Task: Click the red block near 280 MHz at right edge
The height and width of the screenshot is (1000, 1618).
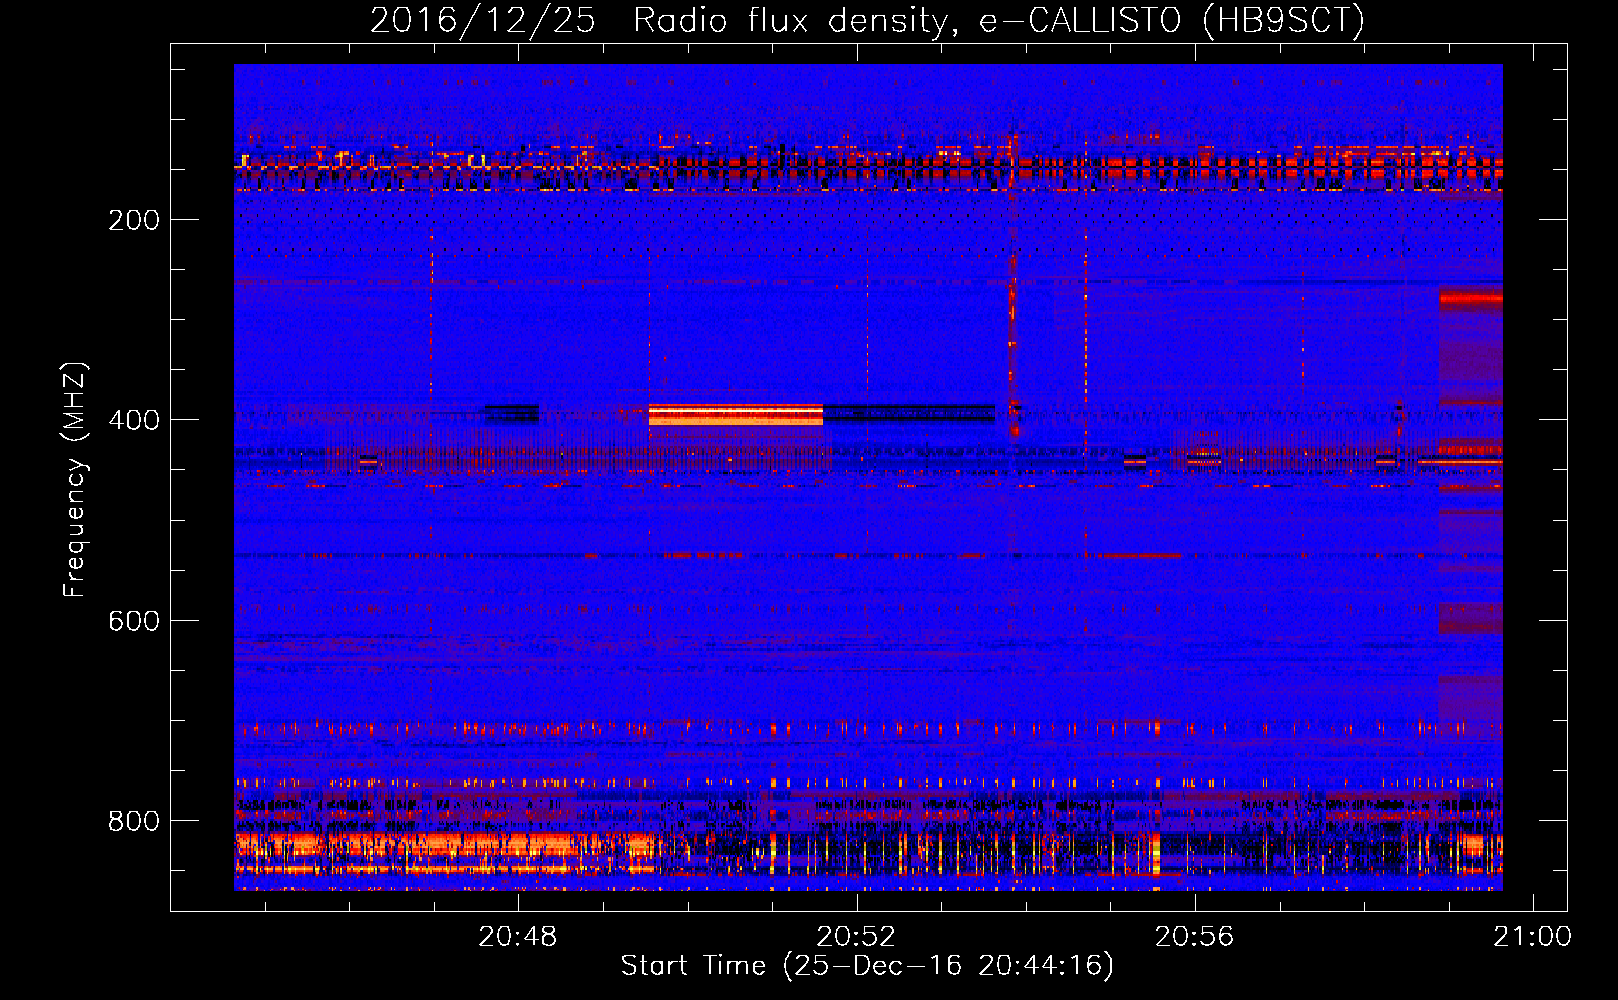Action: [x=1471, y=297]
